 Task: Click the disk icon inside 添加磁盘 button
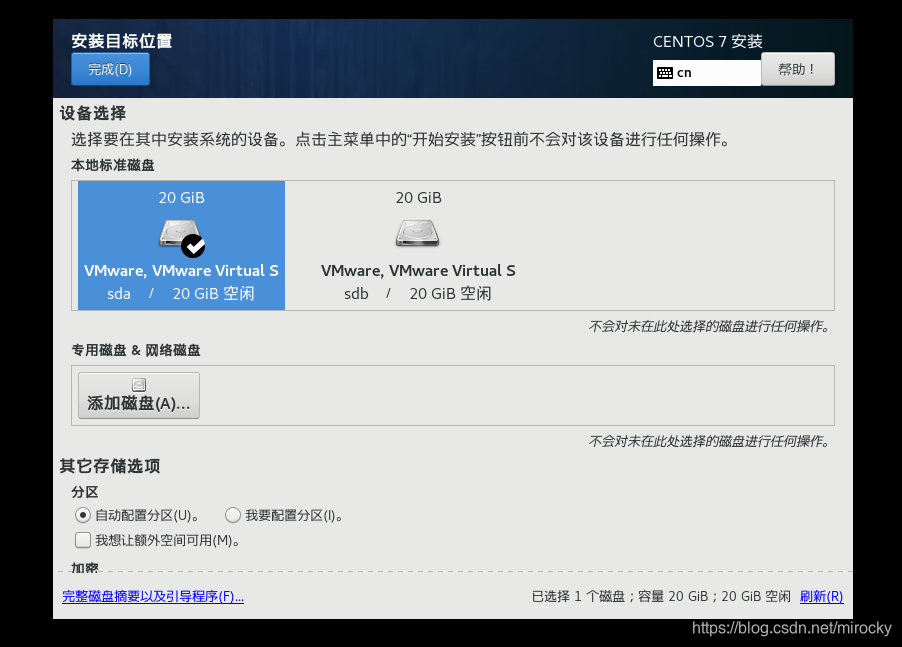pos(138,384)
